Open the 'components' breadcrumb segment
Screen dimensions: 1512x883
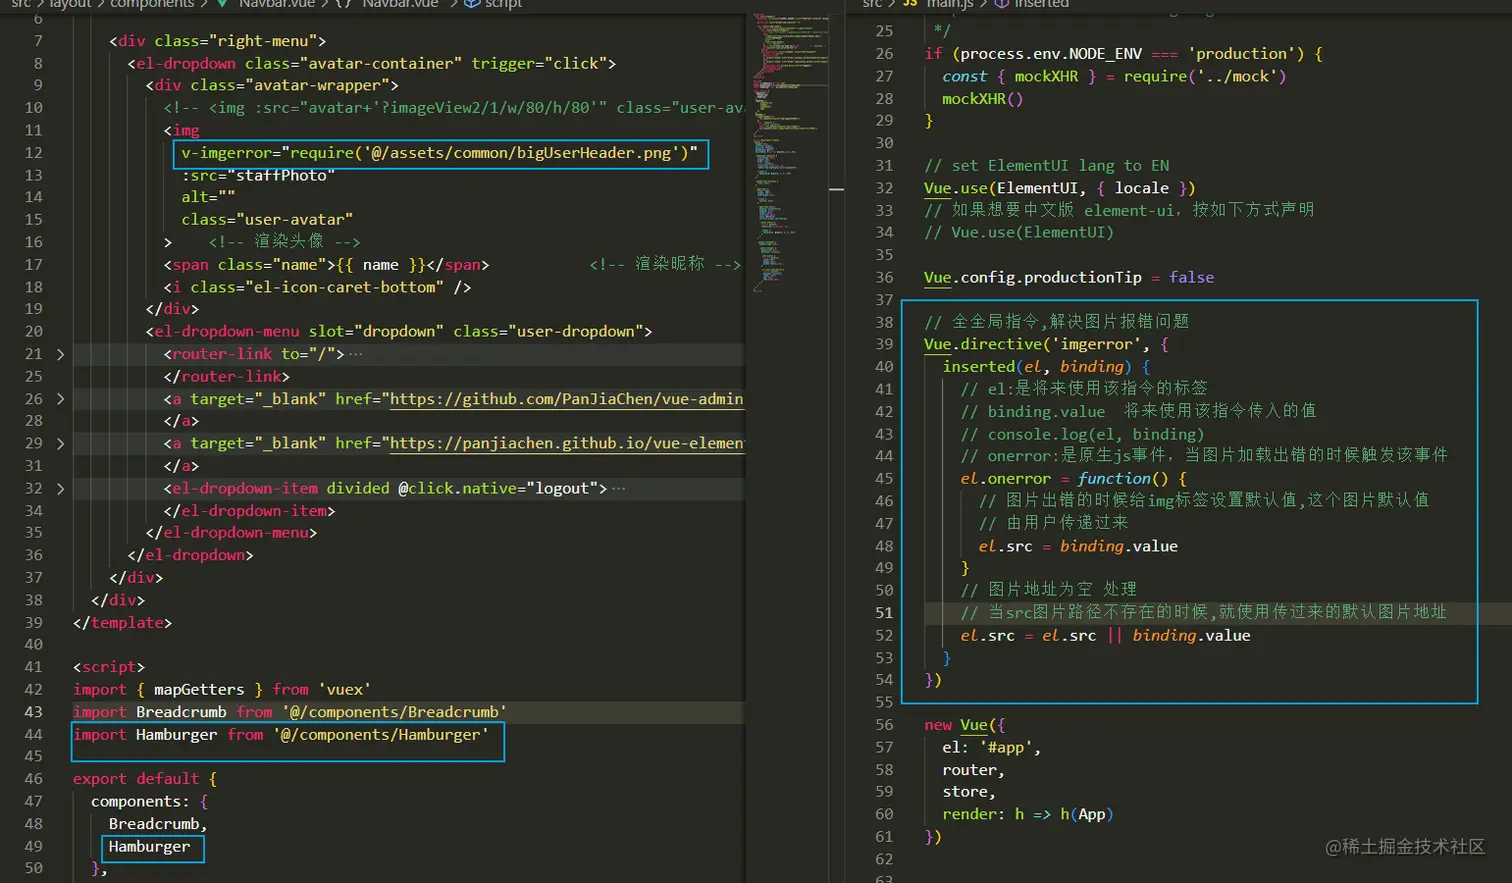(152, 4)
